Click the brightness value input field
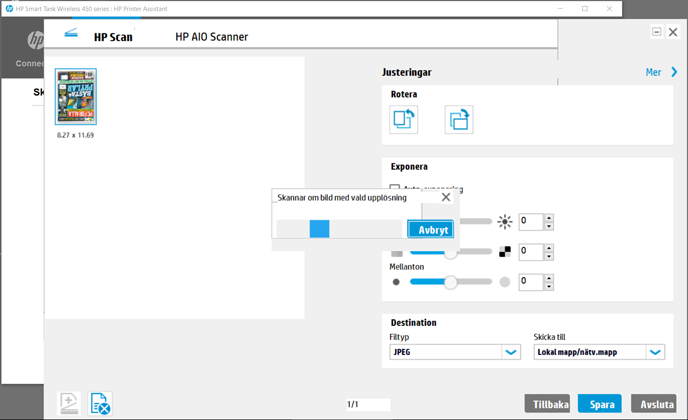The width and height of the screenshot is (688, 420). pos(531,222)
